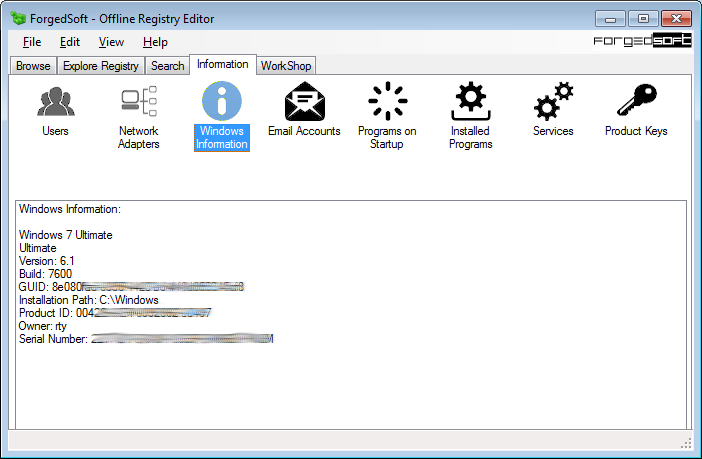Open the Help menu

coord(155,42)
